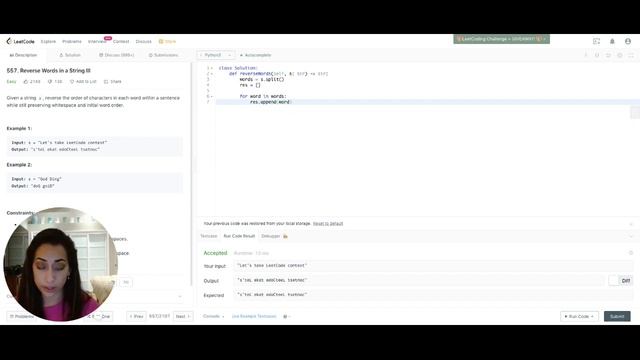Open the Console dropdown
640x360 pixels.
213,316
